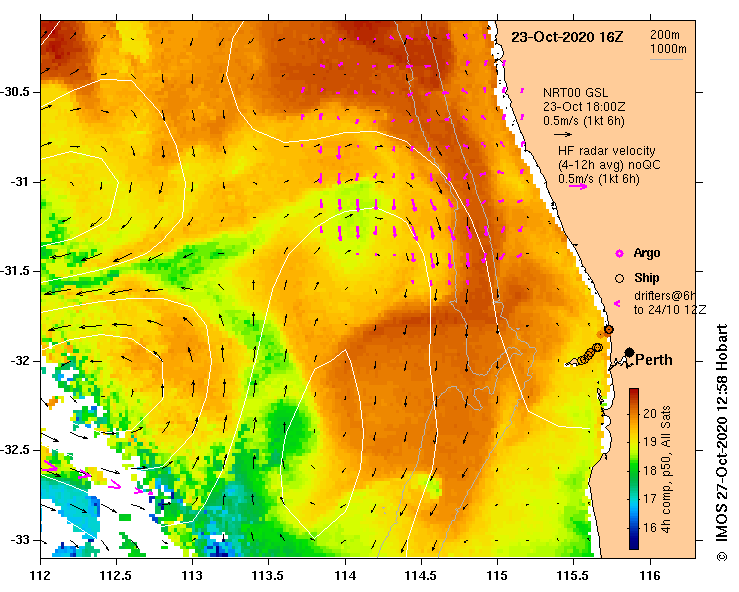The width and height of the screenshot is (739, 592).
Task: Click the latitude axis label -32.5
Action: click(15, 450)
